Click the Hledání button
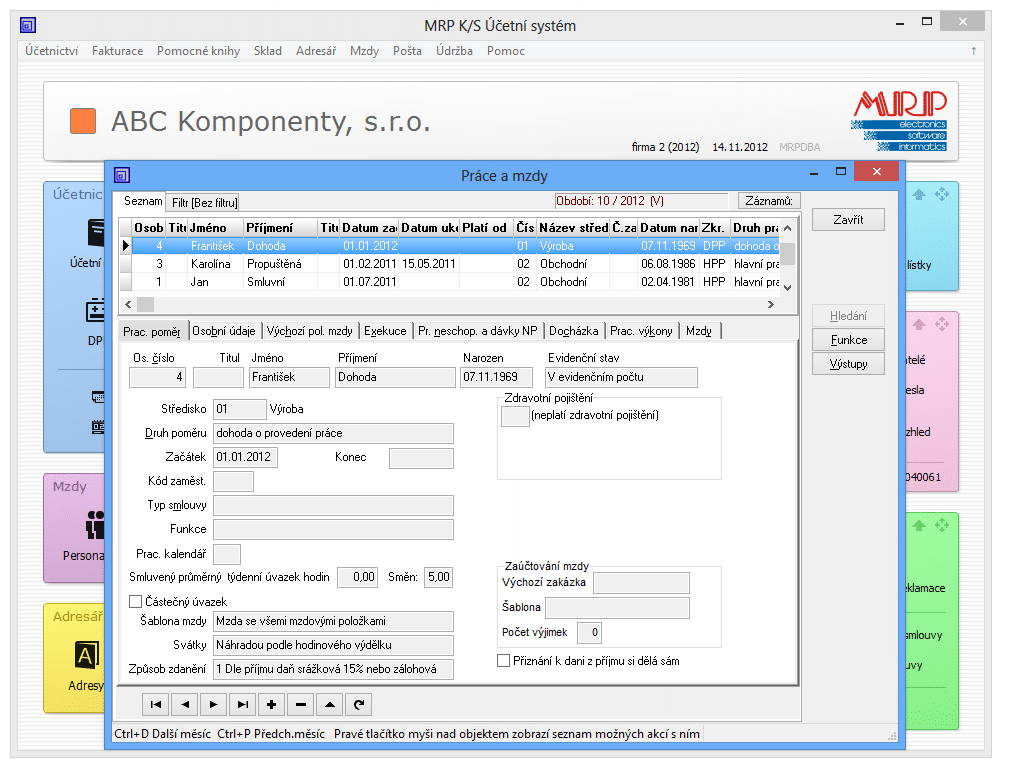 tap(848, 316)
